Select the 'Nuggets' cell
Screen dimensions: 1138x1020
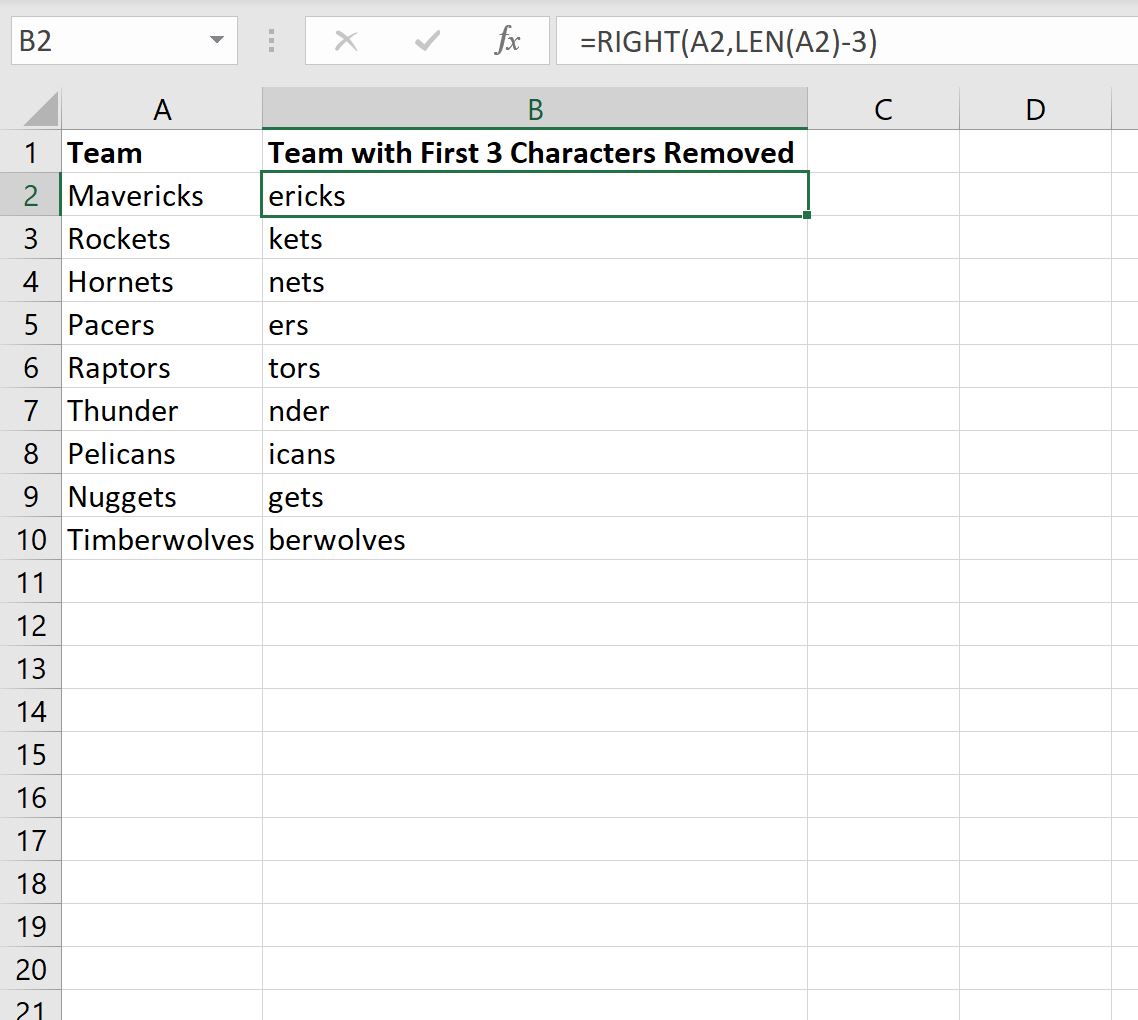pyautogui.click(x=162, y=497)
